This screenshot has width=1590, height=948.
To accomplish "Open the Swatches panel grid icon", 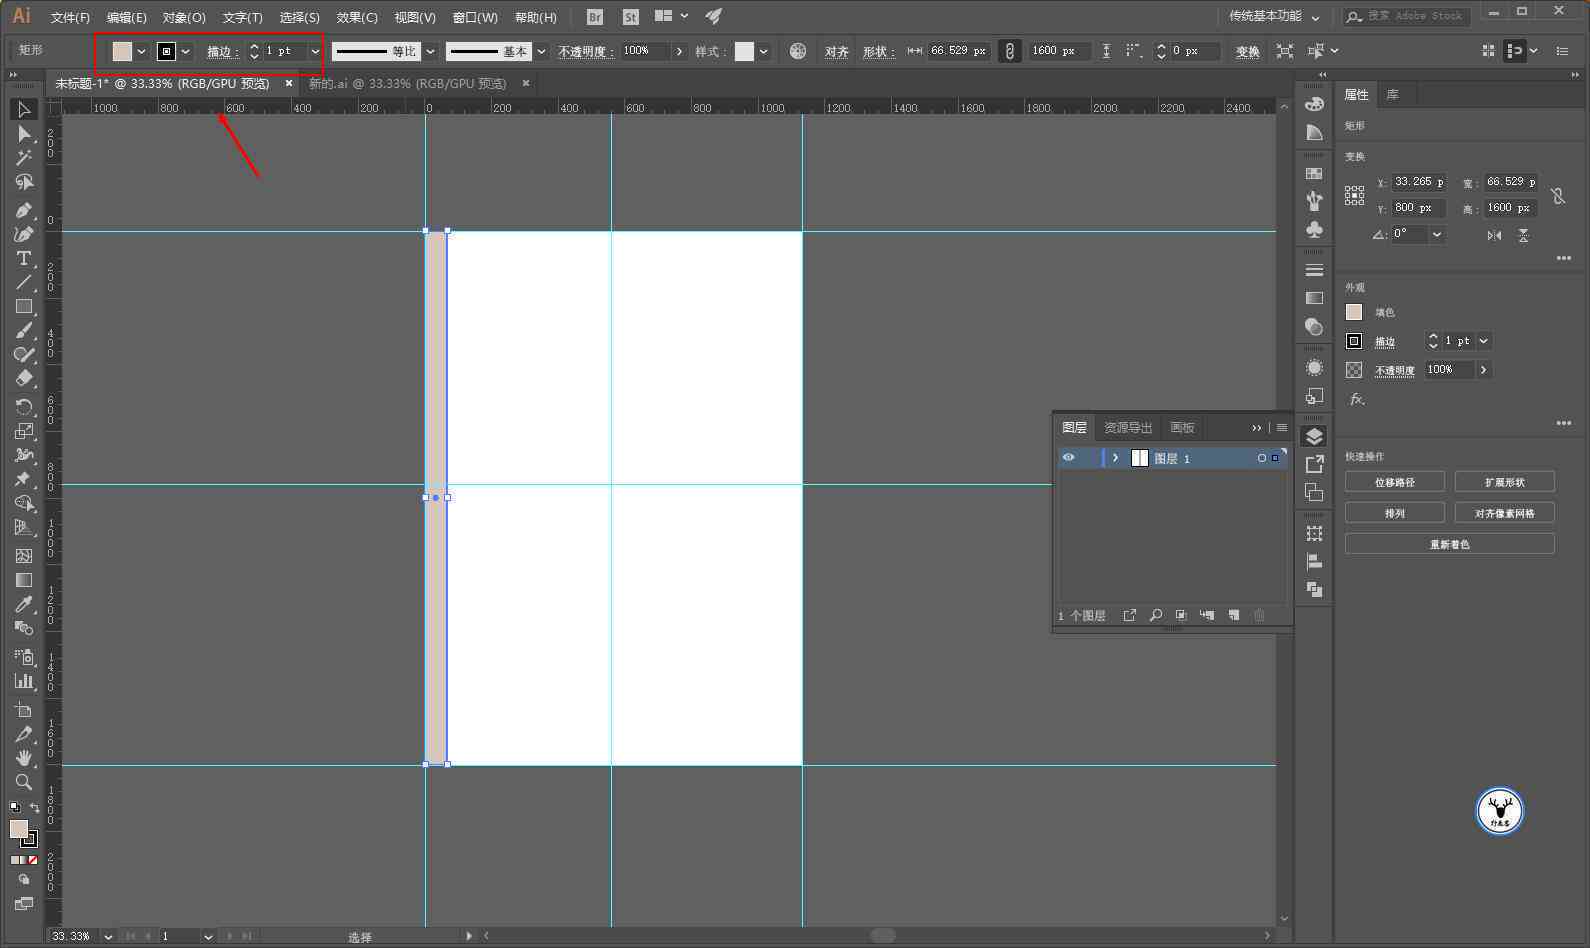I will pyautogui.click(x=1314, y=174).
